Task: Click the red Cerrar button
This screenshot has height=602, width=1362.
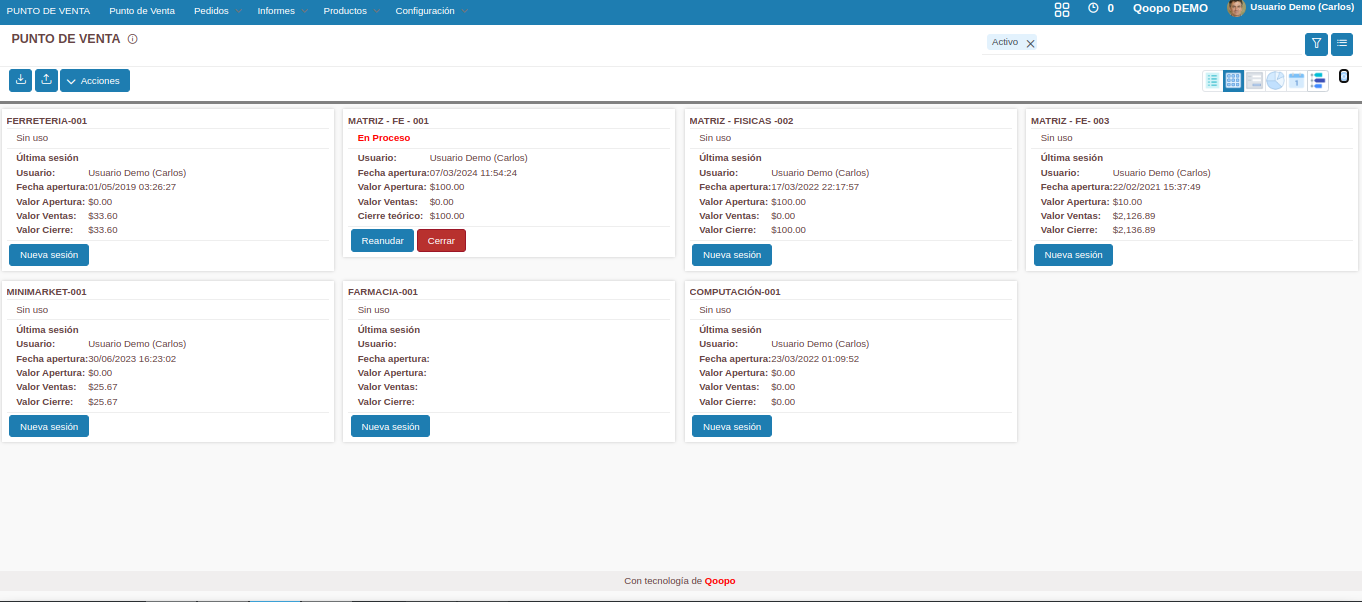Action: point(441,241)
